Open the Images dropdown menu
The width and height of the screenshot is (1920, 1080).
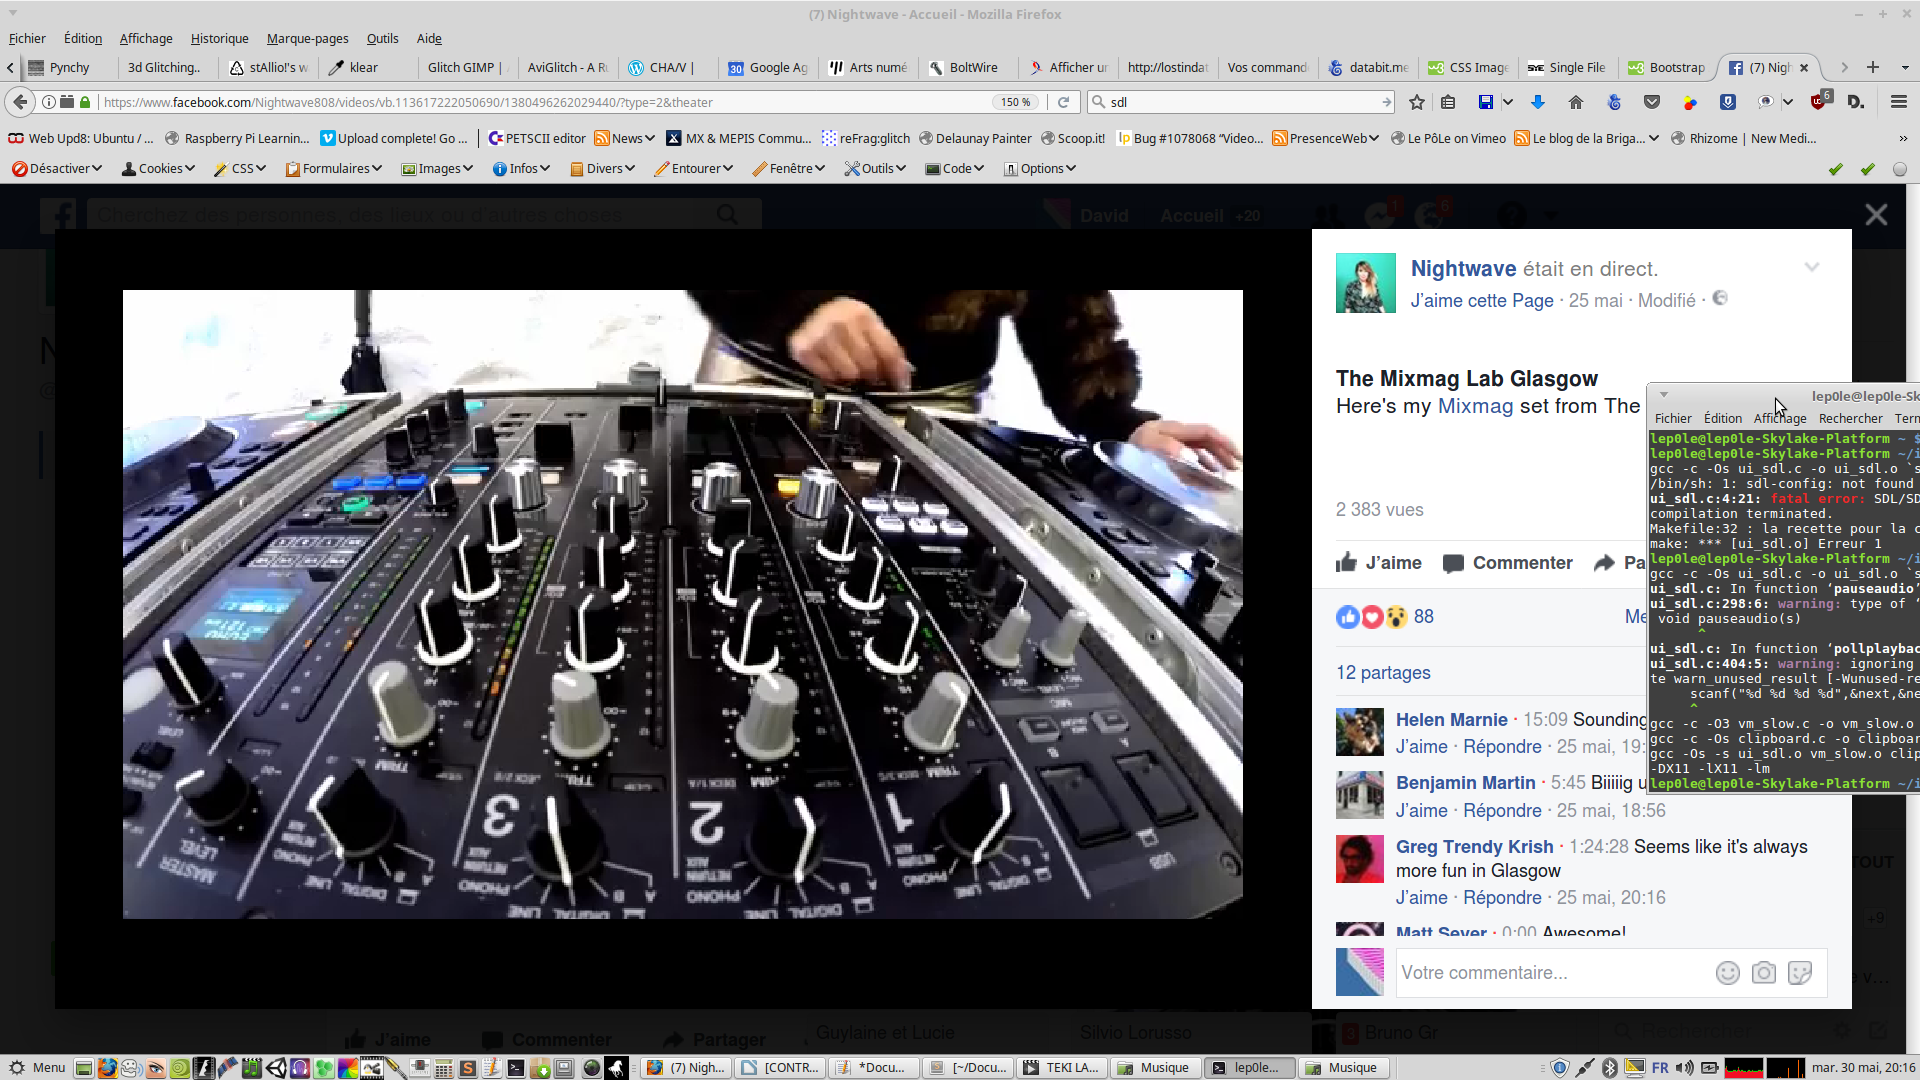[437, 168]
